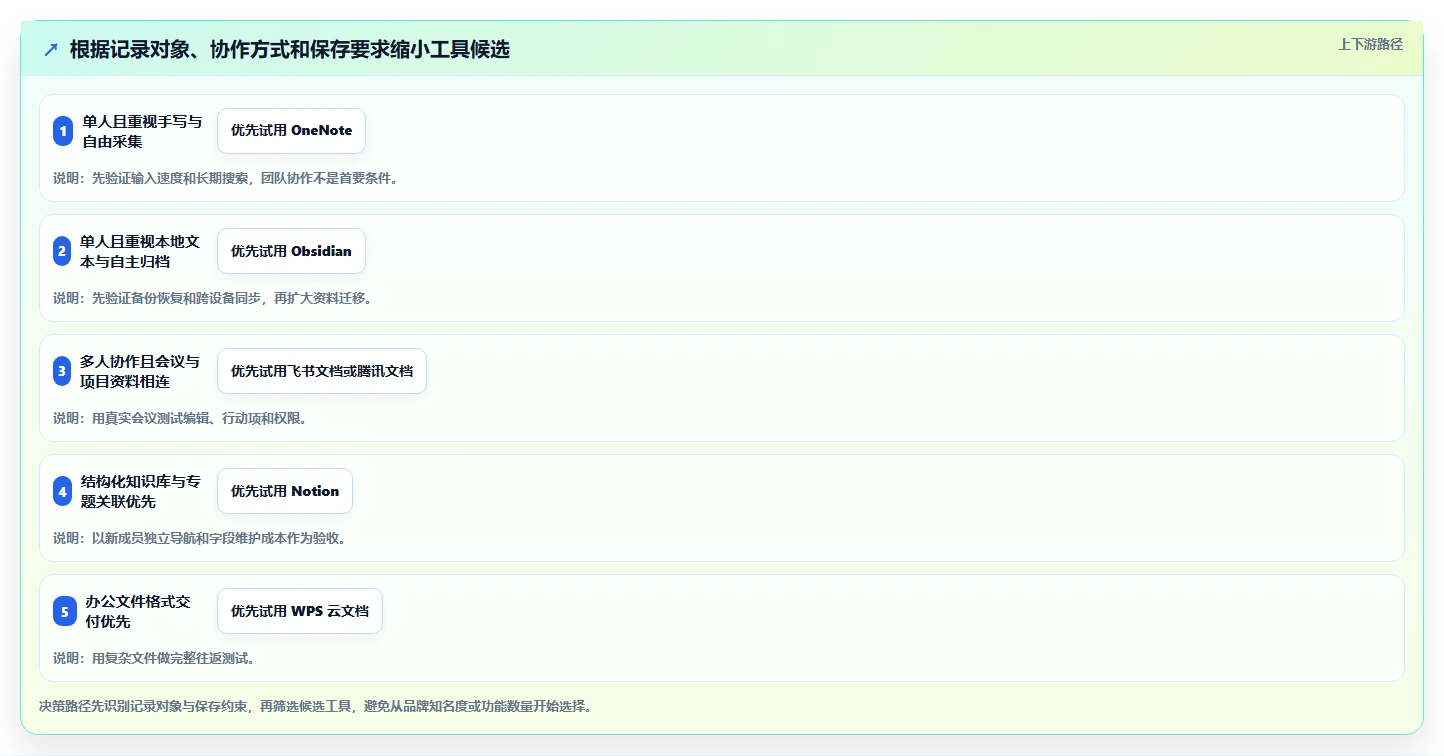Click the note 先验证备份恢复和跨设备同步
Screen dimensions: 1444x756
tap(212, 298)
